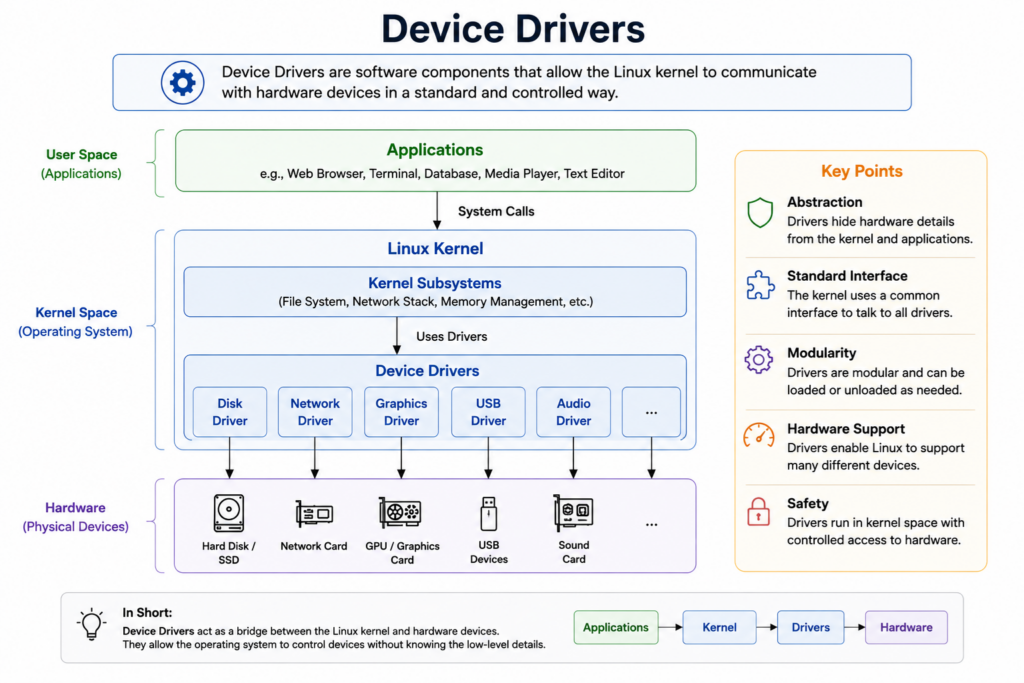Image resolution: width=1024 pixels, height=683 pixels.
Task: Click the purple Hardware chip in summary
Action: coord(906,627)
